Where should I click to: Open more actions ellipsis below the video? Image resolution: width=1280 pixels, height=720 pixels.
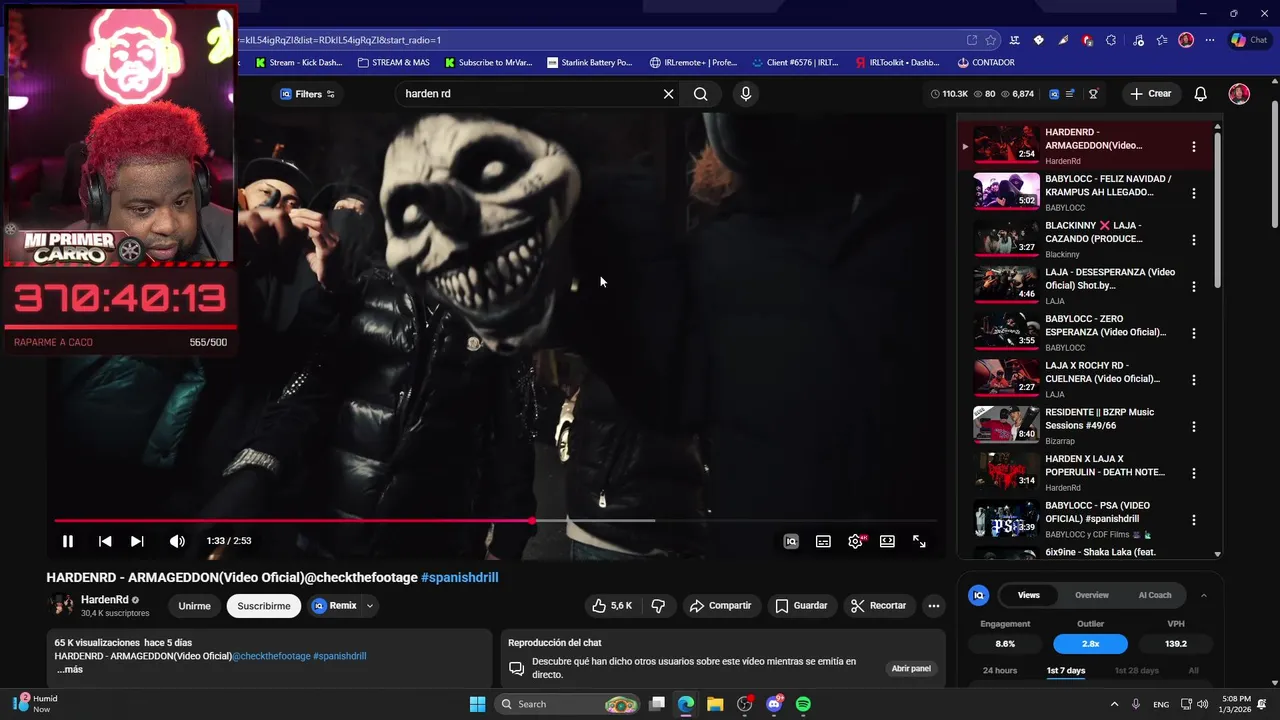pyautogui.click(x=934, y=606)
